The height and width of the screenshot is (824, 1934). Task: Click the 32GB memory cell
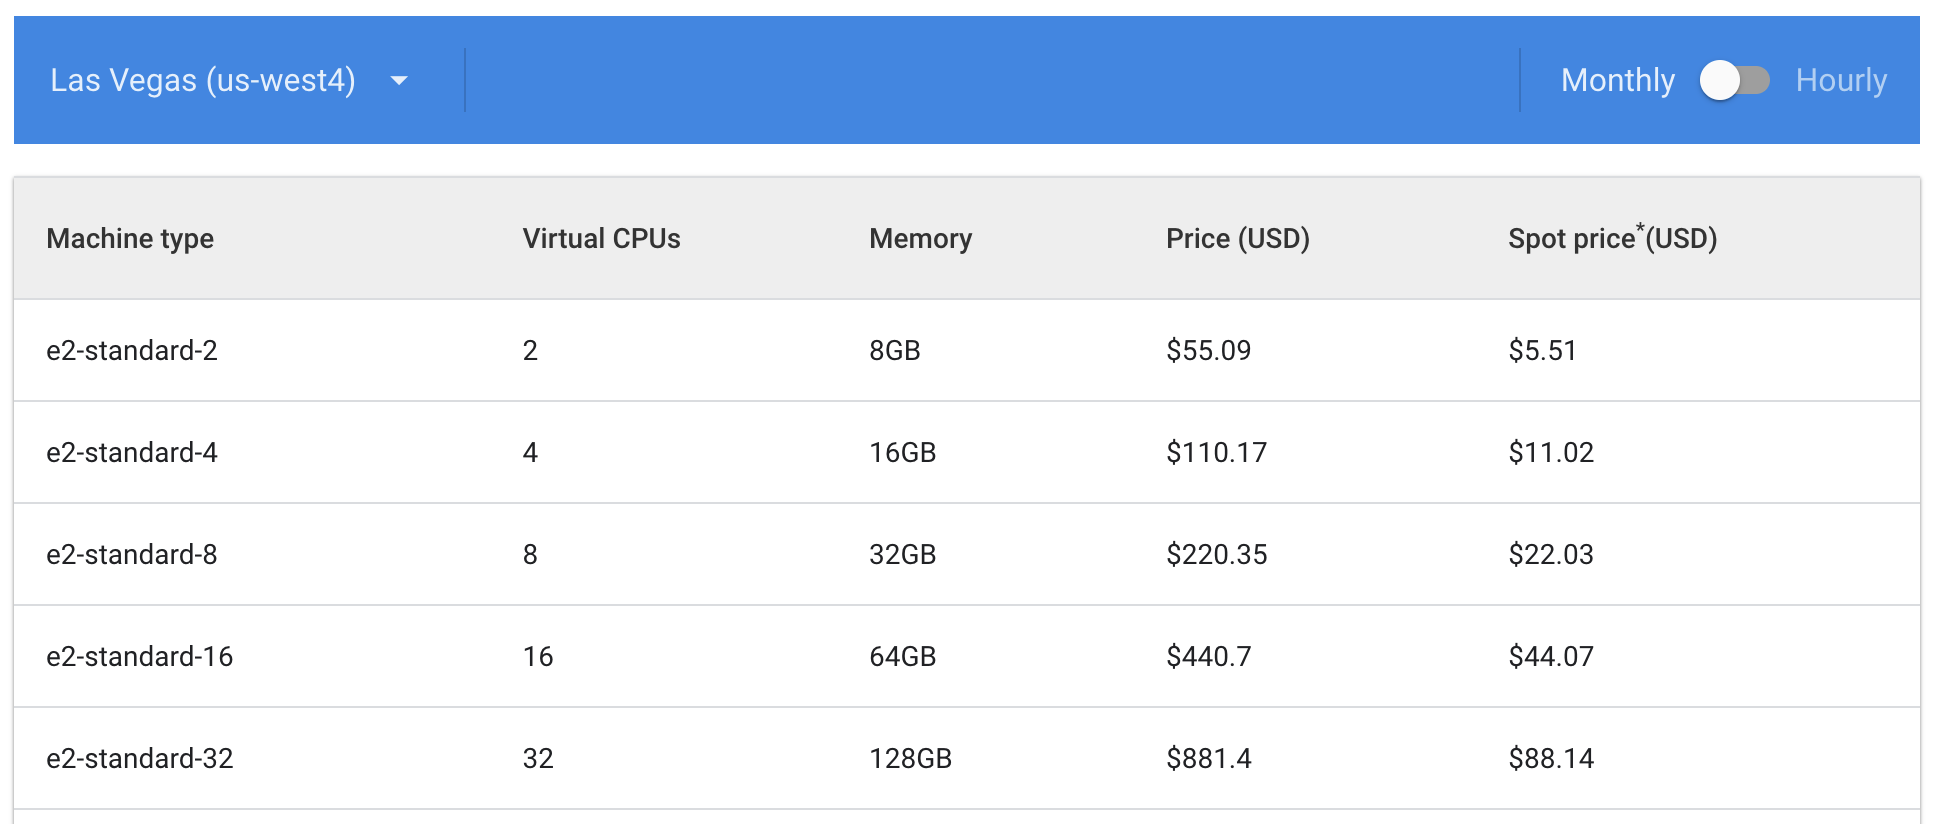902,555
